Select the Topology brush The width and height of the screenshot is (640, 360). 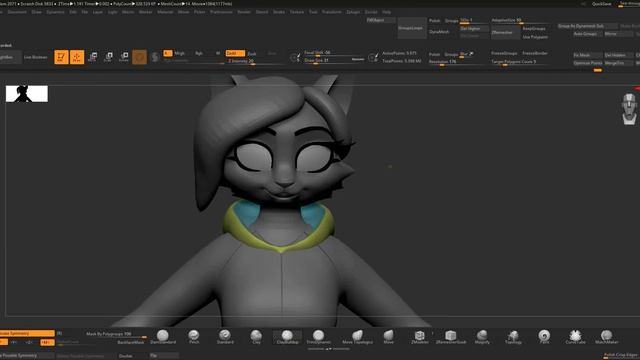point(513,337)
